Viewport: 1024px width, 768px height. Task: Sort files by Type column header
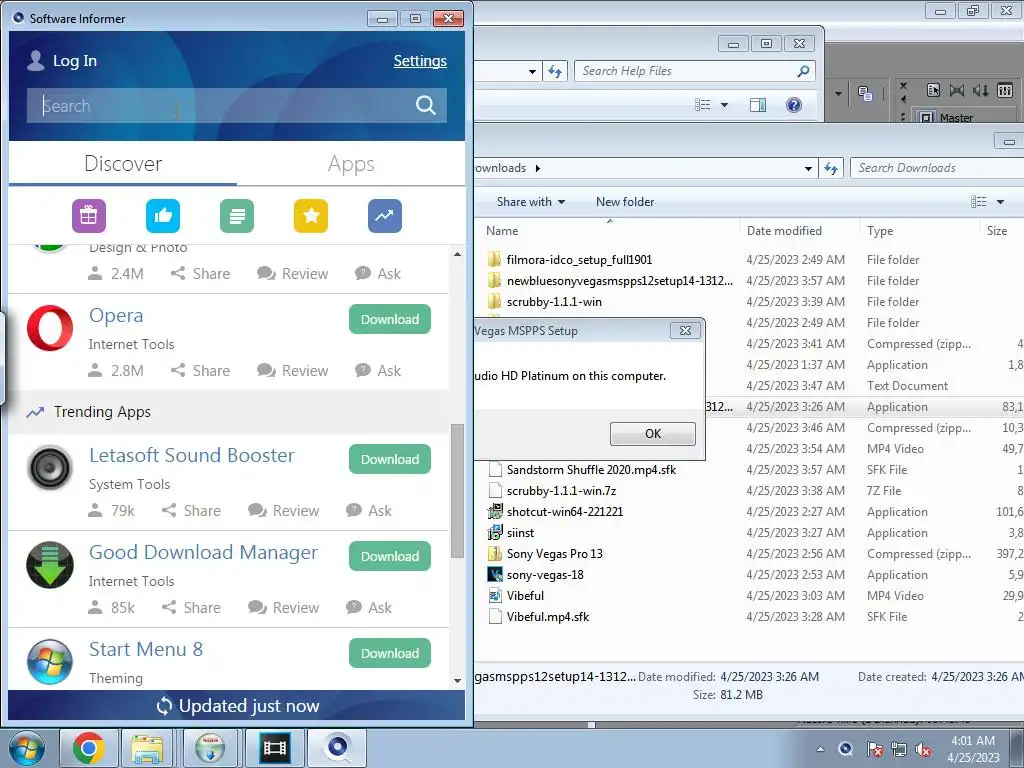(x=880, y=231)
